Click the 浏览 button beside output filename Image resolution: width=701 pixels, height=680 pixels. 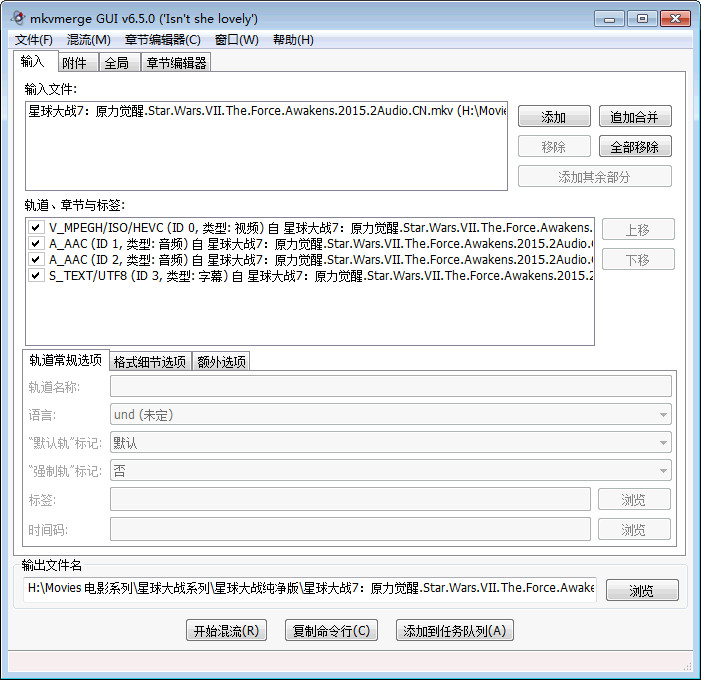pyautogui.click(x=641, y=591)
